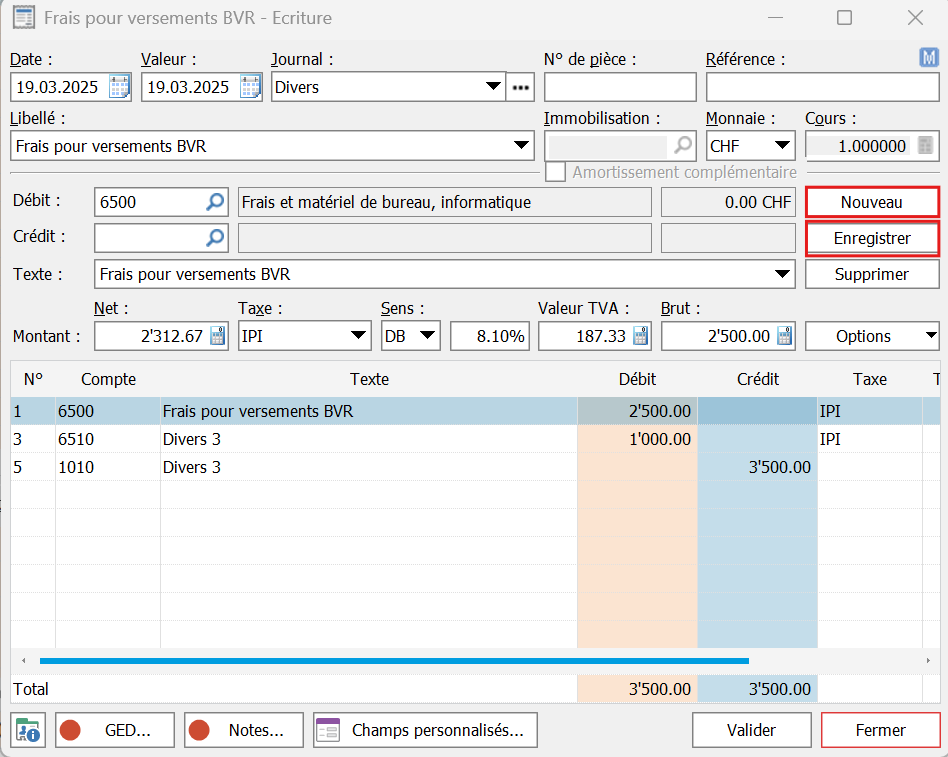Viewport: 948px width, 757px height.
Task: Click the Débit account search magnifier
Action: pyautogui.click(x=215, y=203)
